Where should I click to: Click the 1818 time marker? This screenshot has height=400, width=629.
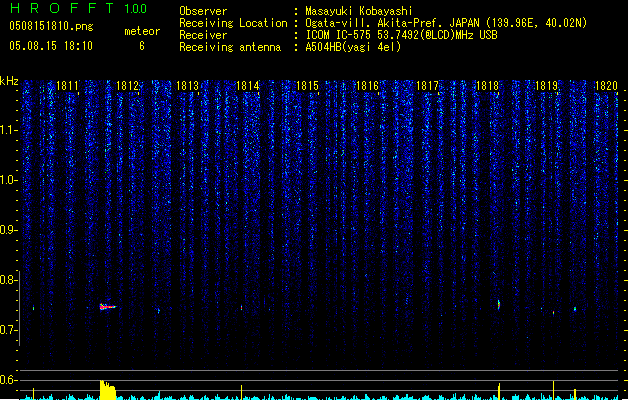(x=487, y=86)
